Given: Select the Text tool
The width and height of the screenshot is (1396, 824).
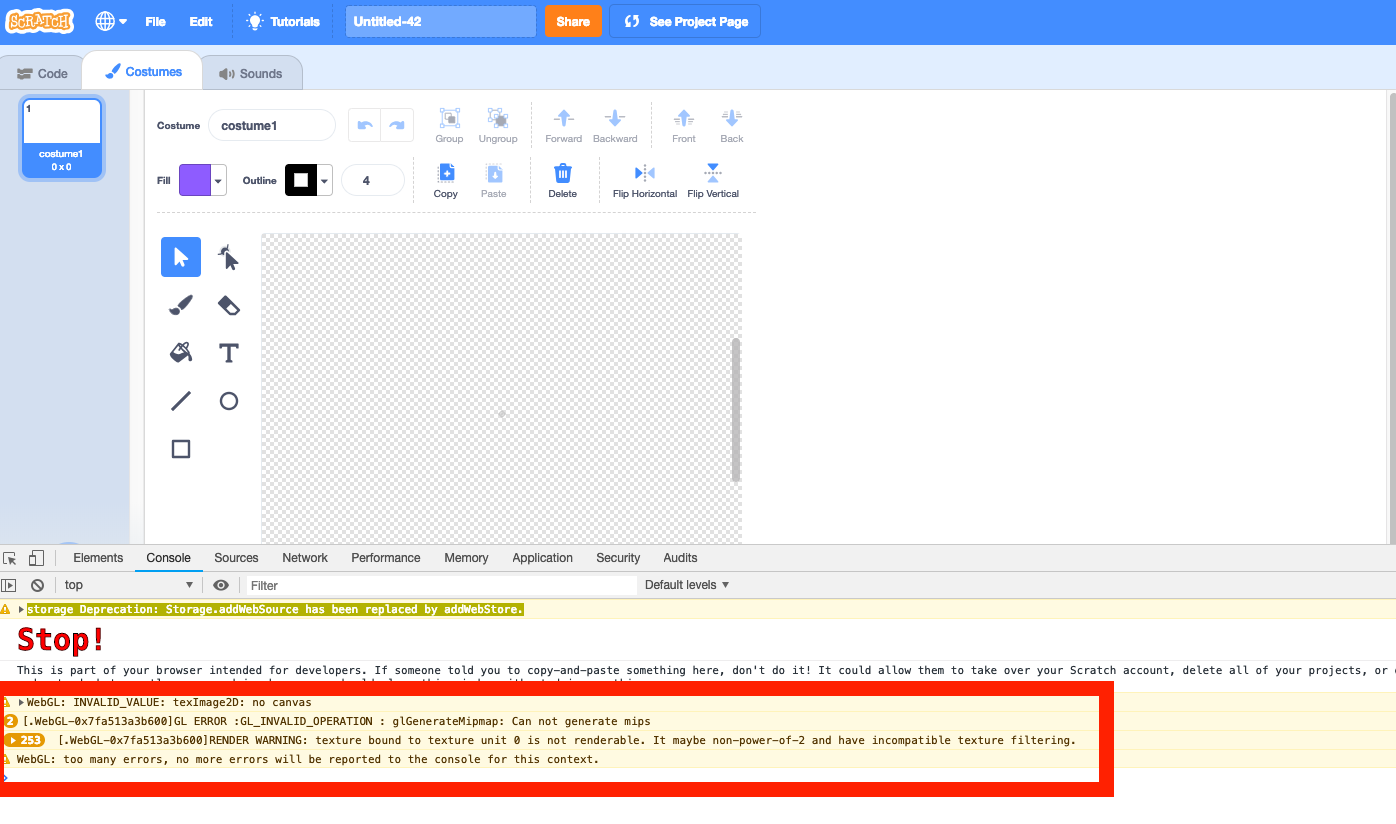Looking at the screenshot, I should pos(228,352).
